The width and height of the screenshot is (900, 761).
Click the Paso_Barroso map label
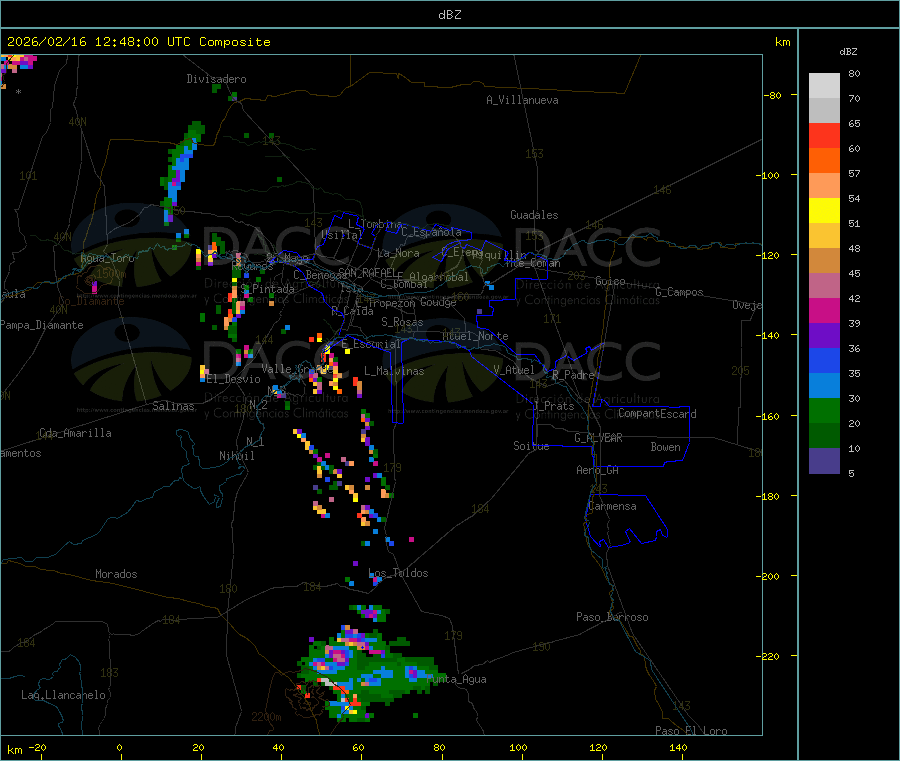click(612, 617)
